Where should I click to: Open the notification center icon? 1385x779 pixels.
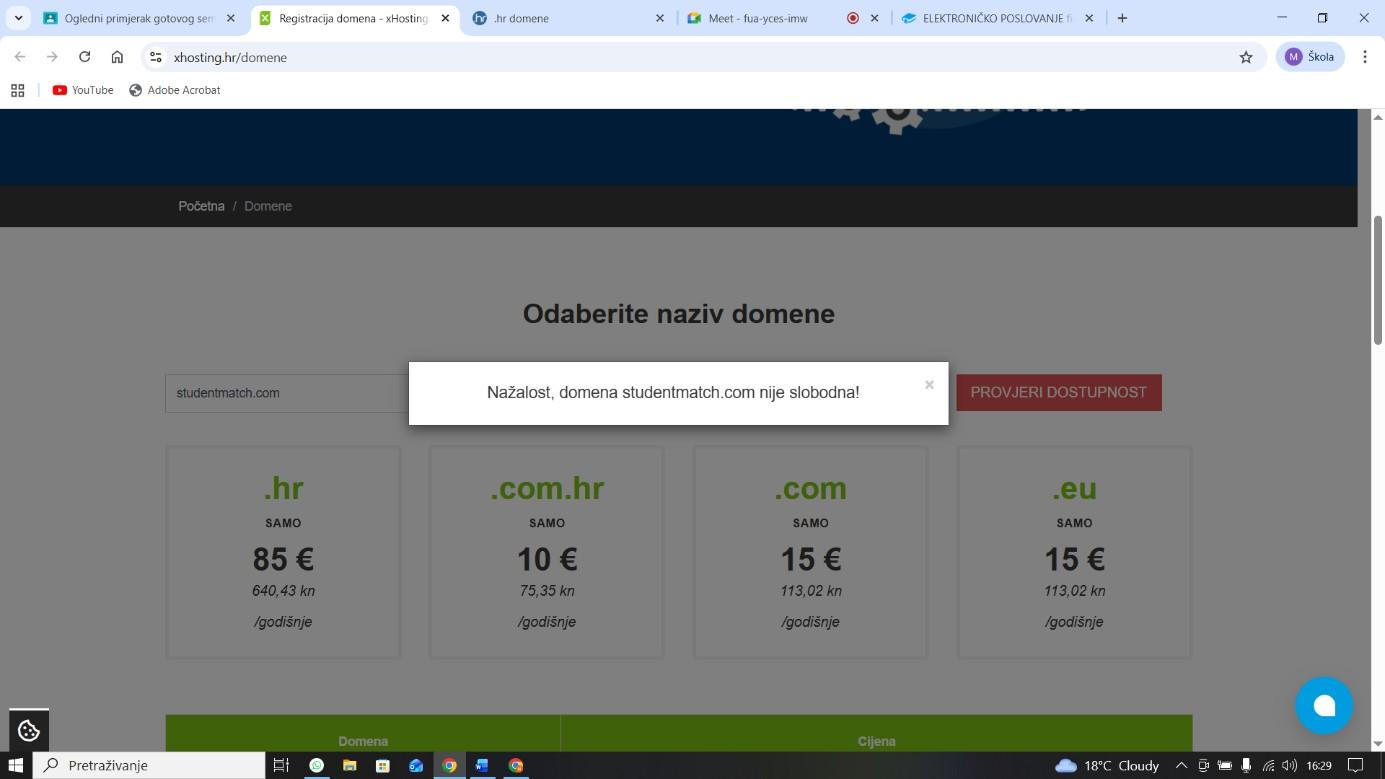(1356, 765)
